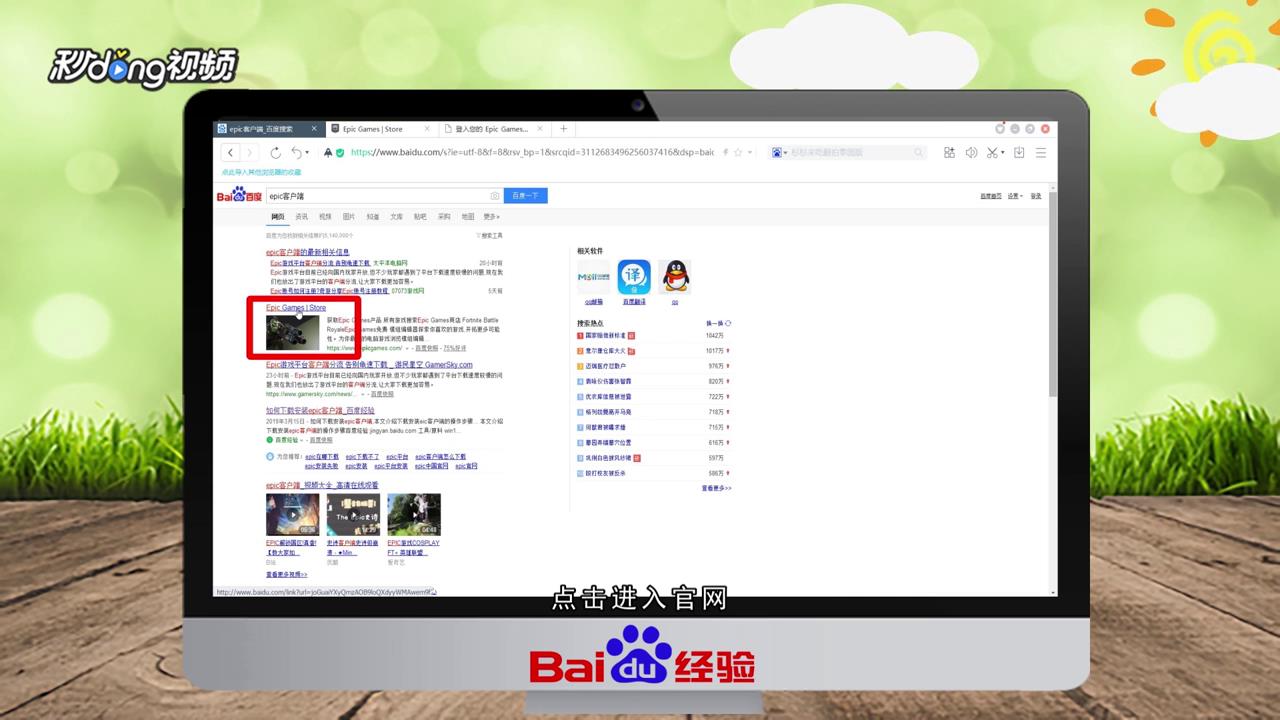The height and width of the screenshot is (720, 1280).
Task: Go back with the browser back arrow
Action: pyautogui.click(x=231, y=153)
